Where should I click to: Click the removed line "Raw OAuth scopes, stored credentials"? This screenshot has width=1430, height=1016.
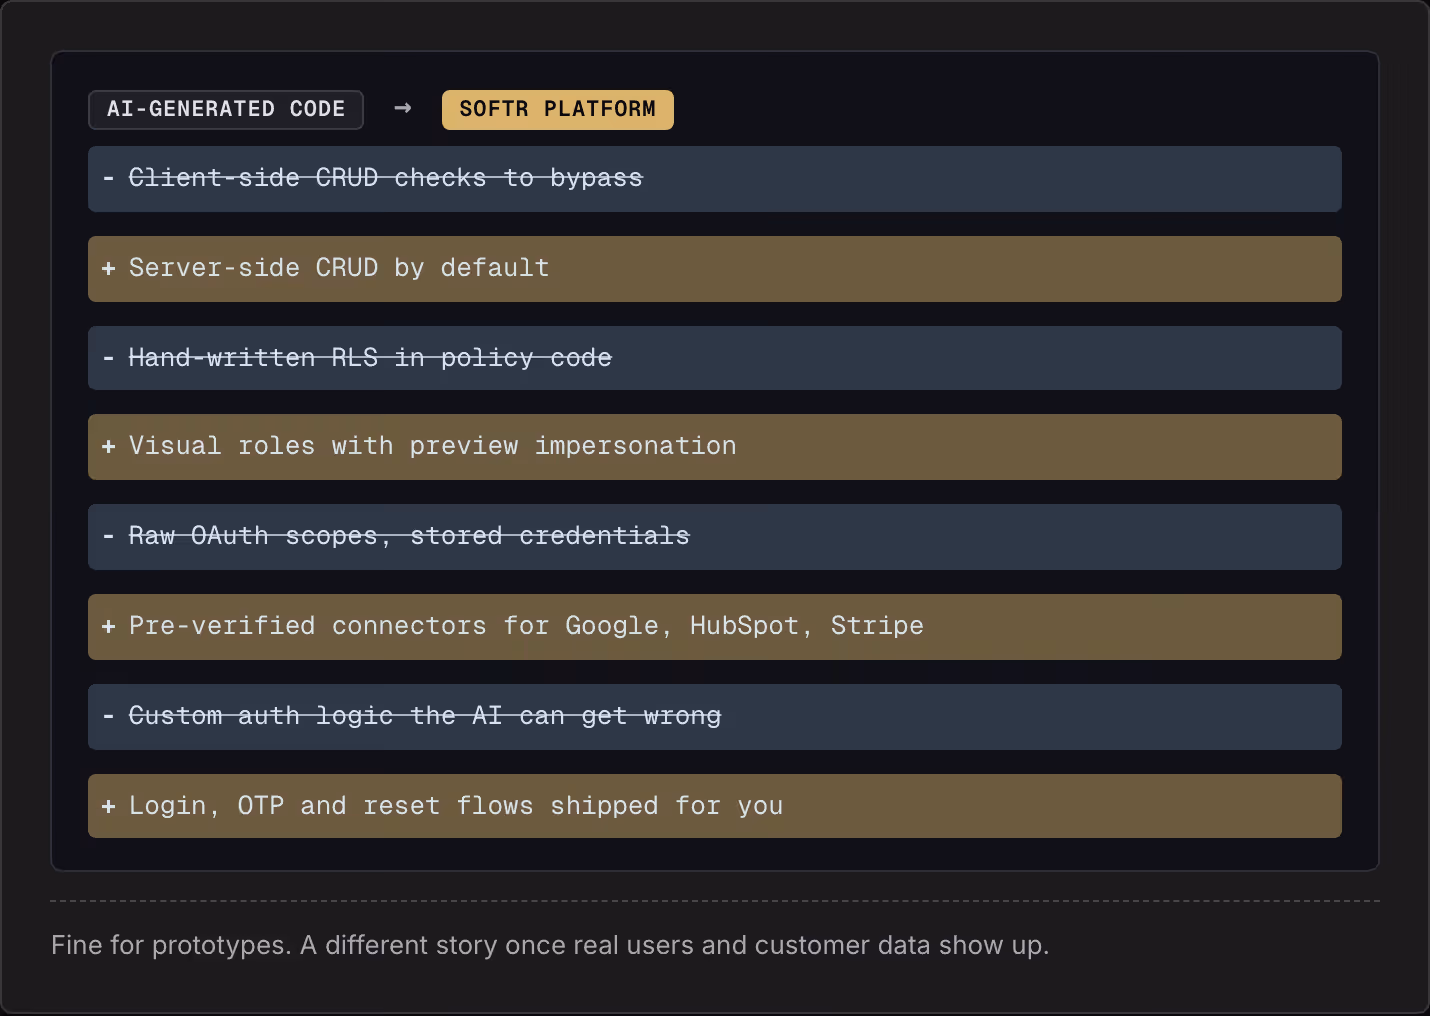(x=715, y=537)
